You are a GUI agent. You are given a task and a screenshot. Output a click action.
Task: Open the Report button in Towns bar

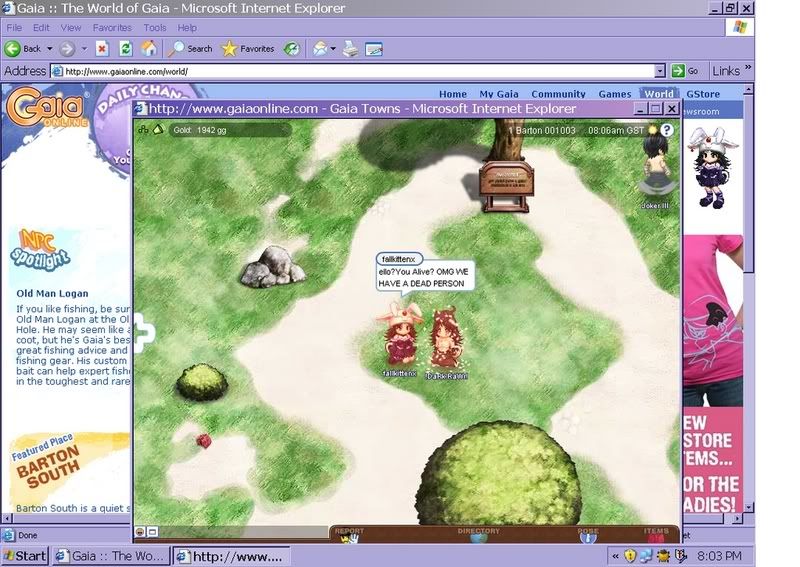pos(349,534)
